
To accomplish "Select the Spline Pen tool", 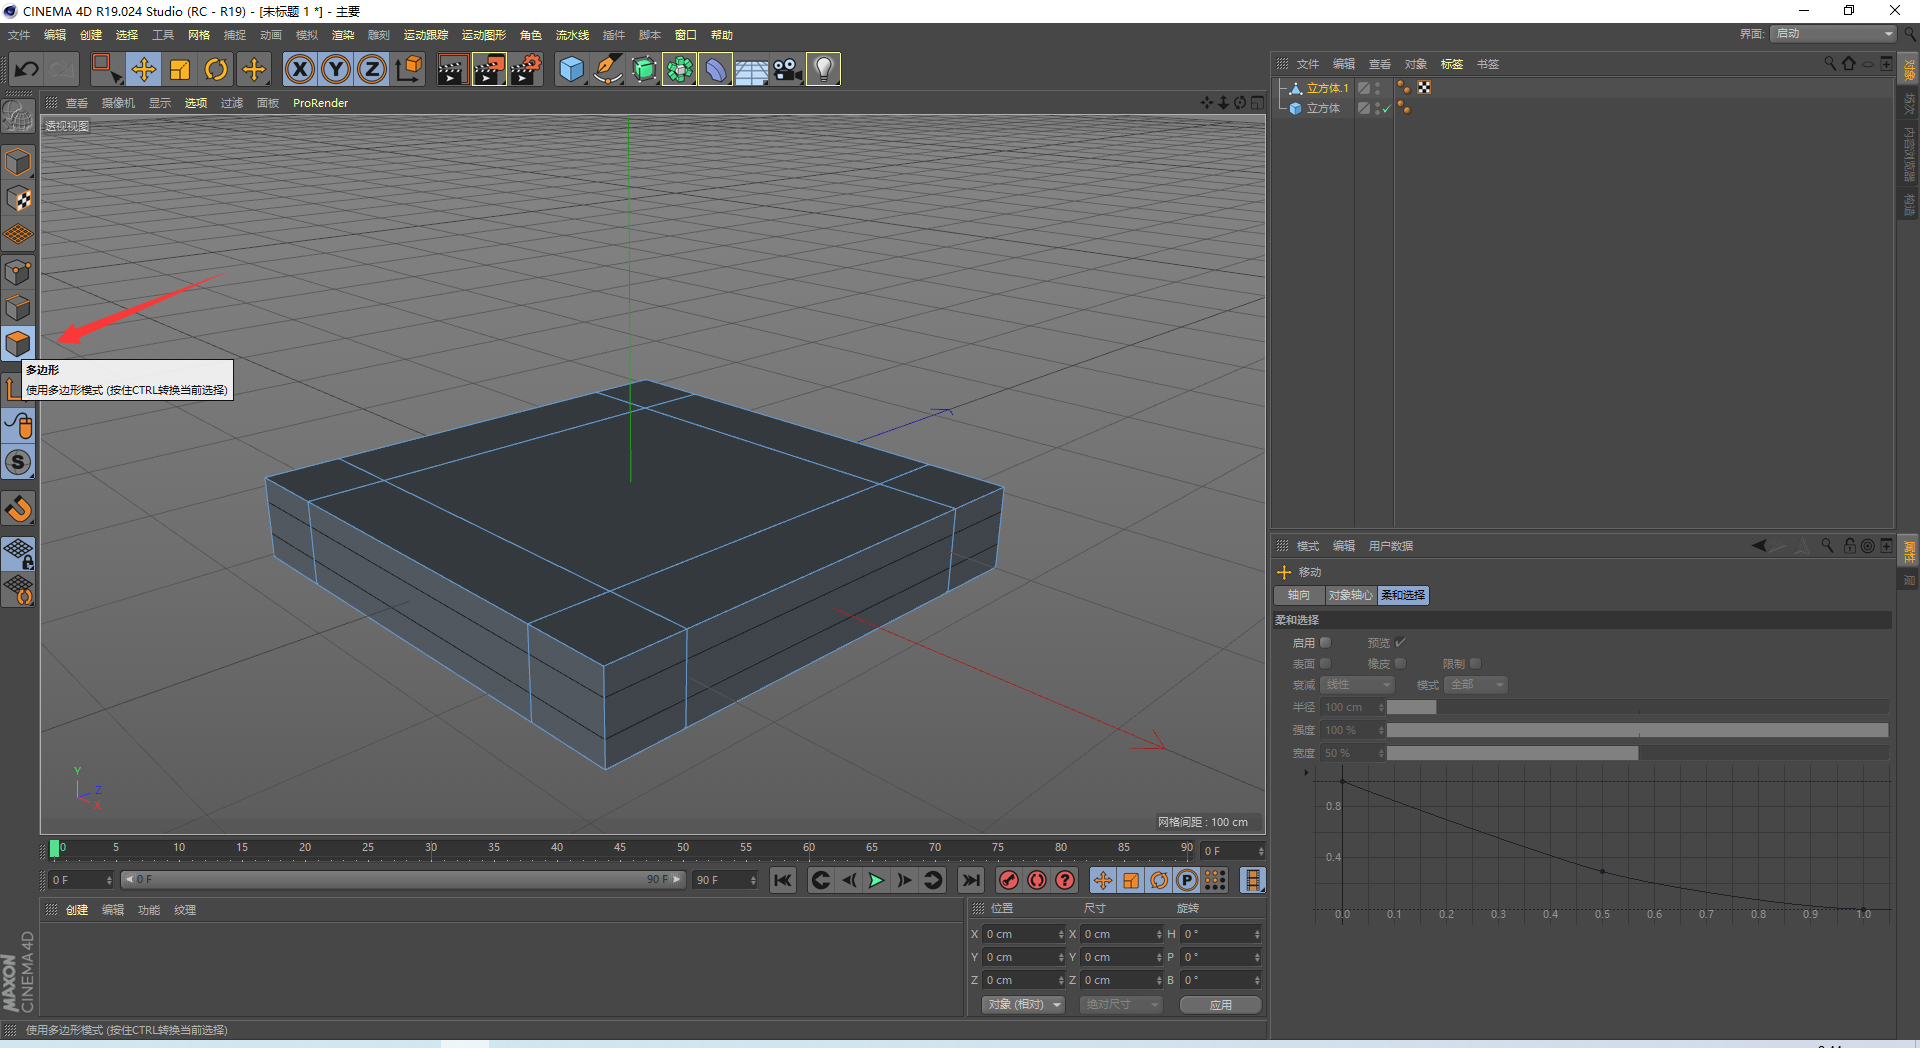I will tap(607, 69).
